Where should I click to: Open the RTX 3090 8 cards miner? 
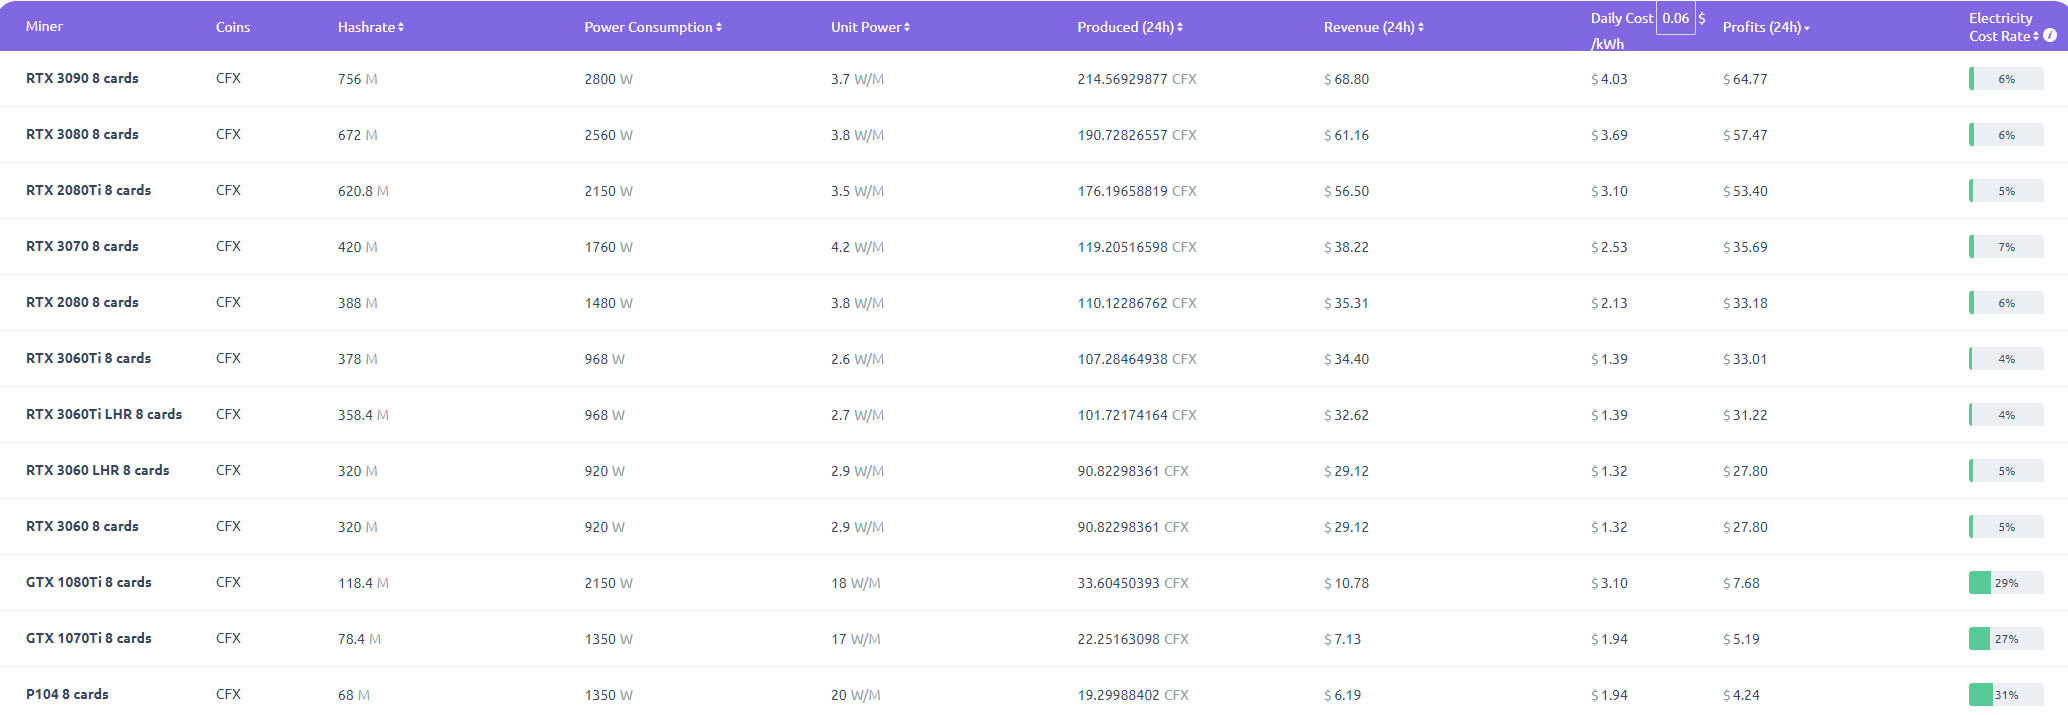tap(82, 78)
